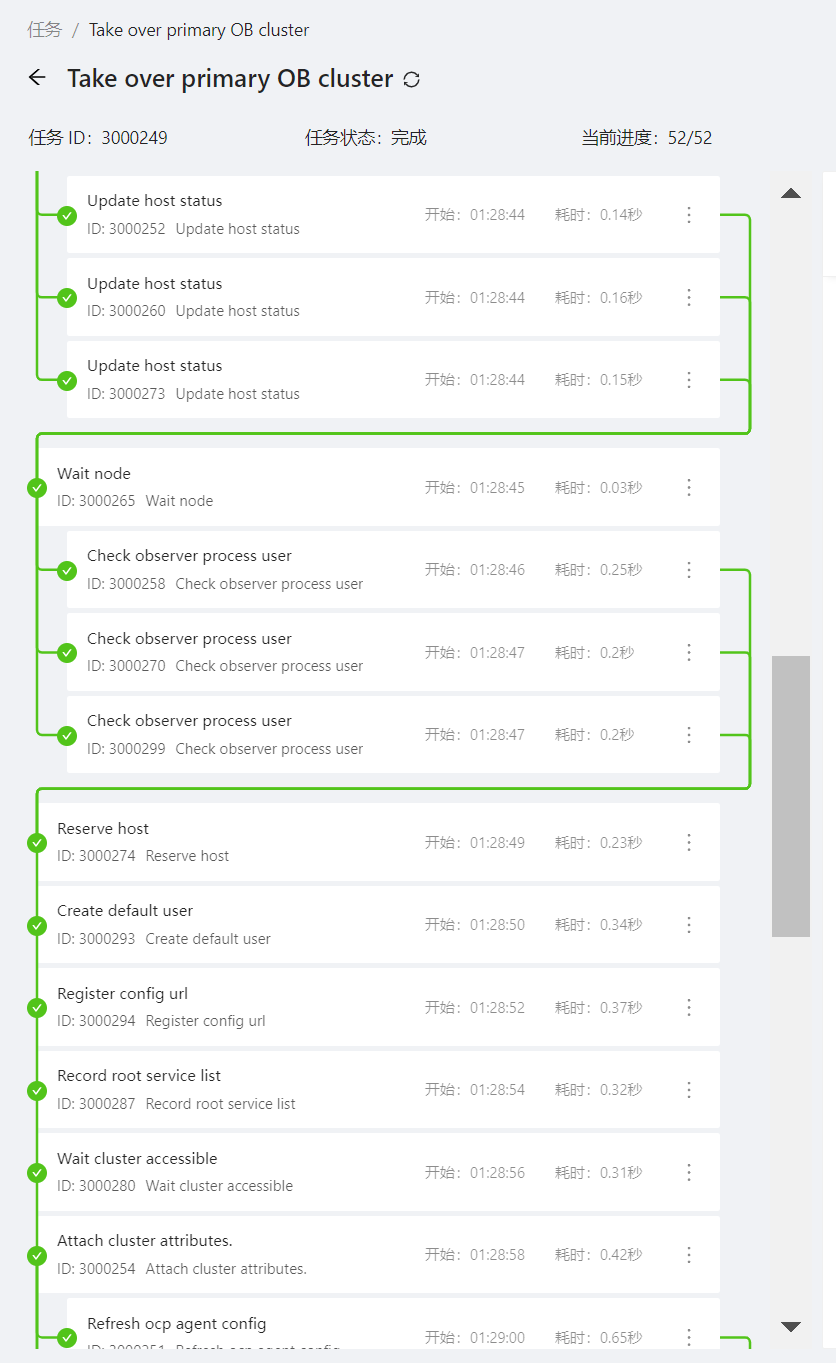Open the more menu for Record root service list
The height and width of the screenshot is (1363, 836).
click(x=688, y=1090)
